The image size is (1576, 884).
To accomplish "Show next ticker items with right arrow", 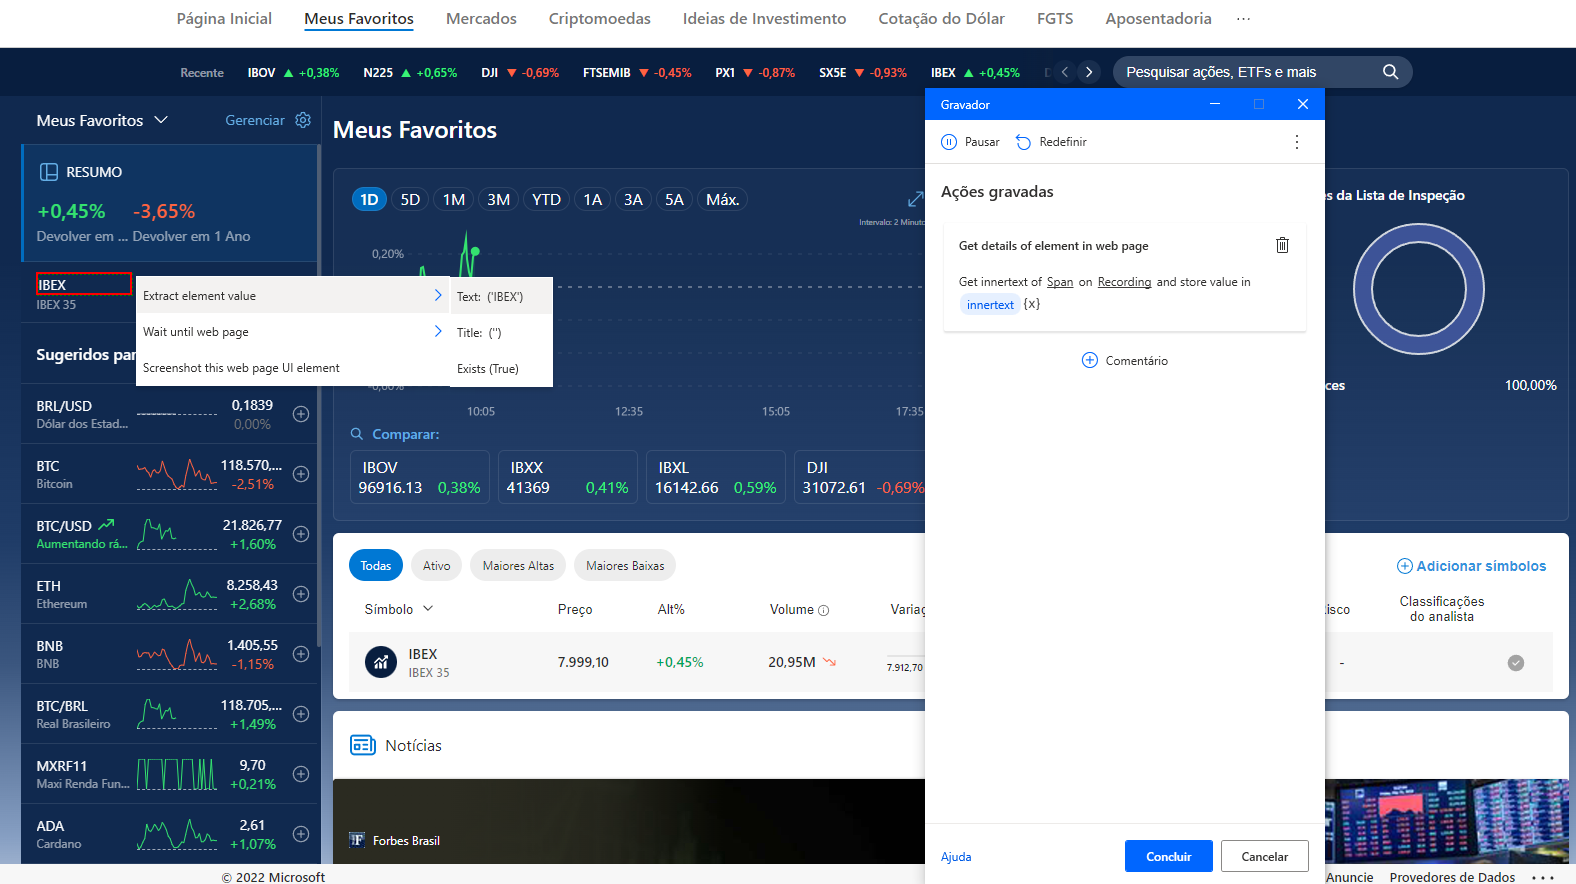I will point(1089,72).
